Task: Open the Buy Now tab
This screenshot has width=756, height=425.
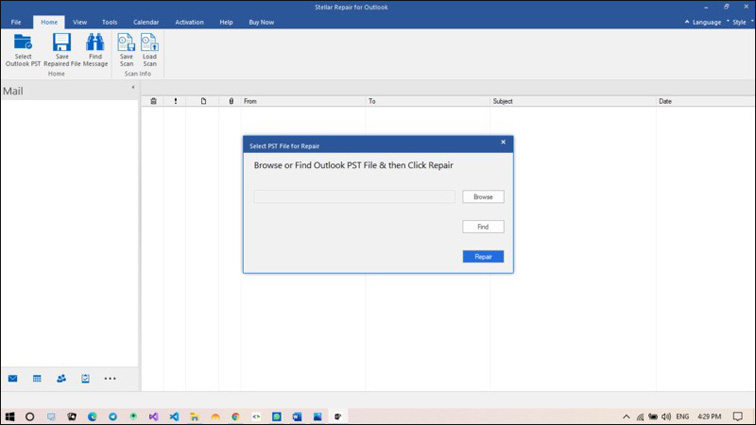Action: 261,22
